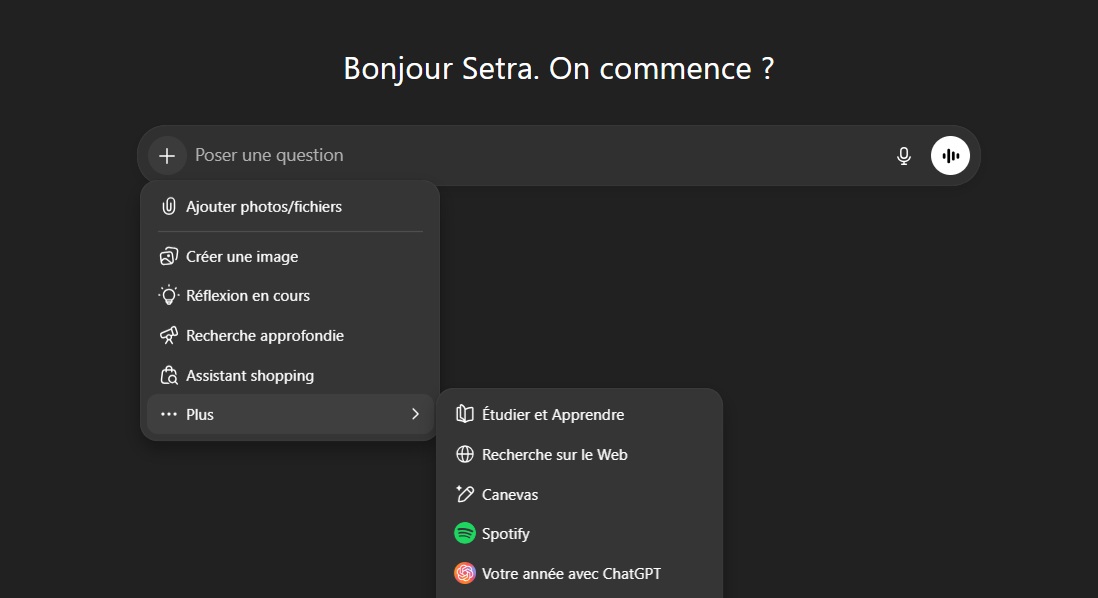This screenshot has height=598, width=1098.
Task: Click the book icon next to Étudier et Apprendre
Action: click(x=464, y=414)
